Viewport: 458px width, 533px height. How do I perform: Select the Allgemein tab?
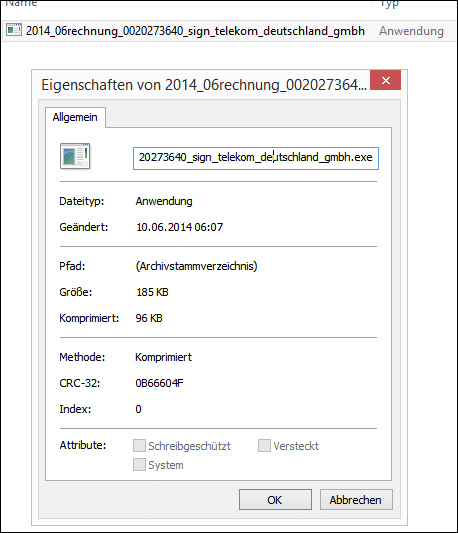point(75,117)
